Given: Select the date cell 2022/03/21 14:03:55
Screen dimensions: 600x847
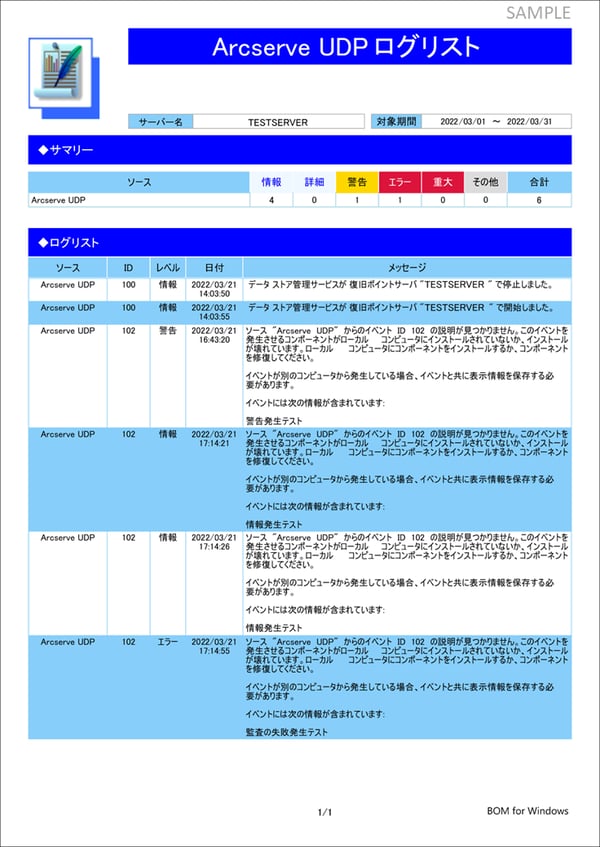Looking at the screenshot, I should tap(214, 312).
